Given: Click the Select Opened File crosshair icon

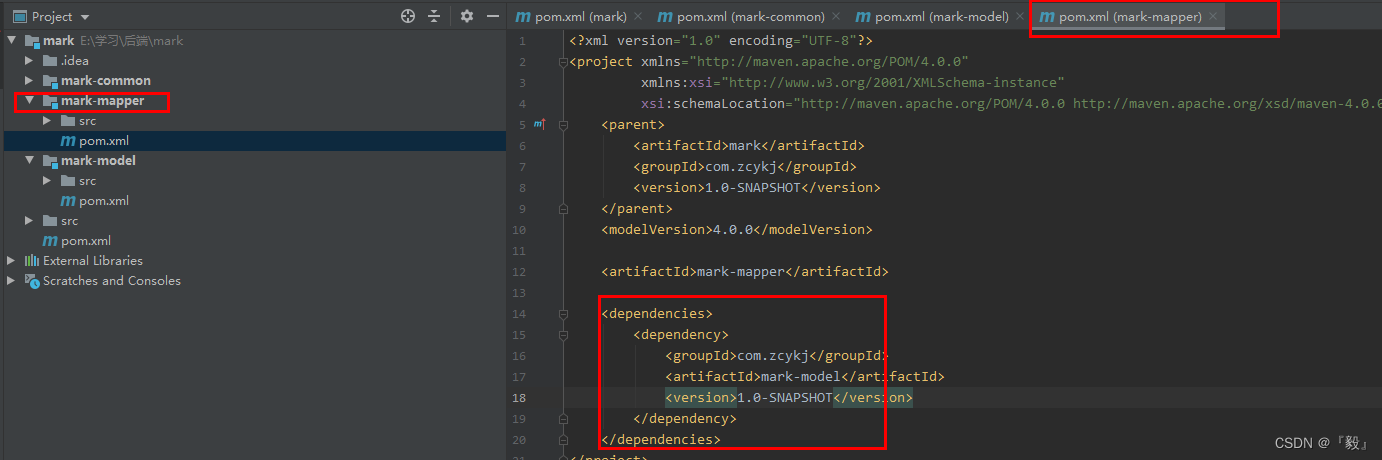Looking at the screenshot, I should [407, 16].
